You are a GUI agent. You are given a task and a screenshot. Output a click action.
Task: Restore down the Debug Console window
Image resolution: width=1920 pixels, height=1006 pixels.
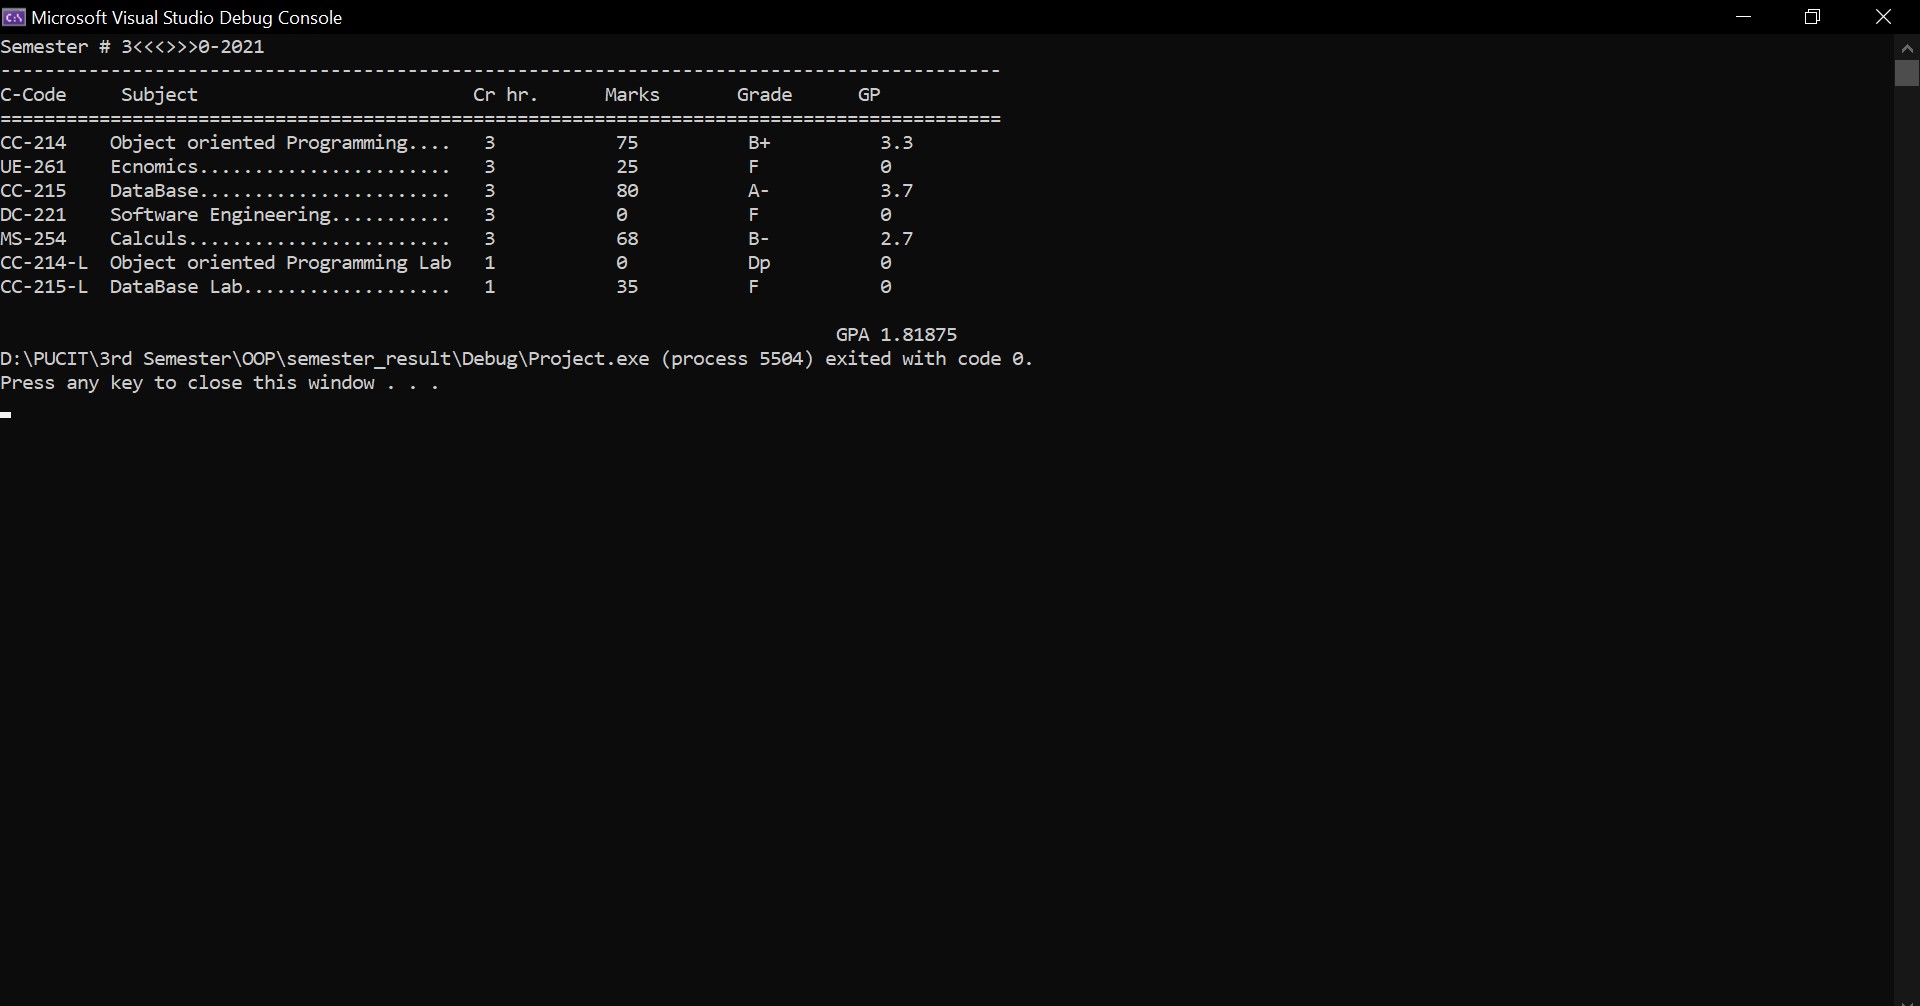[x=1812, y=17]
